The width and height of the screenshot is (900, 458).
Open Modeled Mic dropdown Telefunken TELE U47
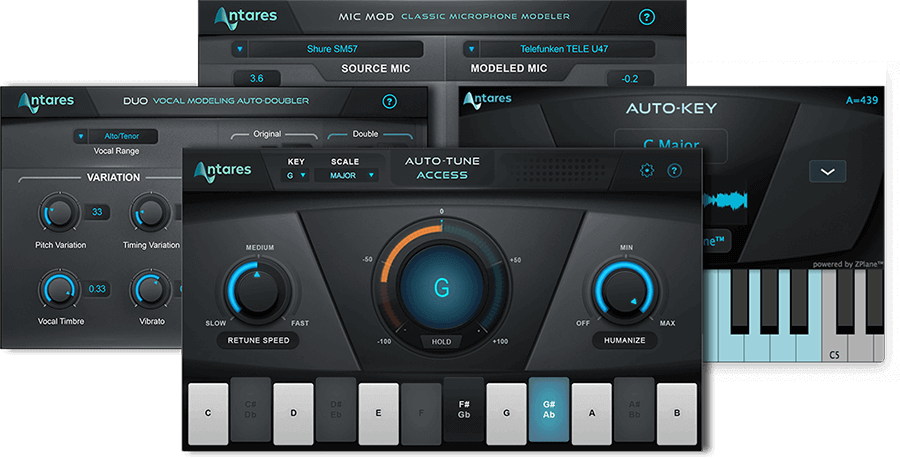click(559, 49)
